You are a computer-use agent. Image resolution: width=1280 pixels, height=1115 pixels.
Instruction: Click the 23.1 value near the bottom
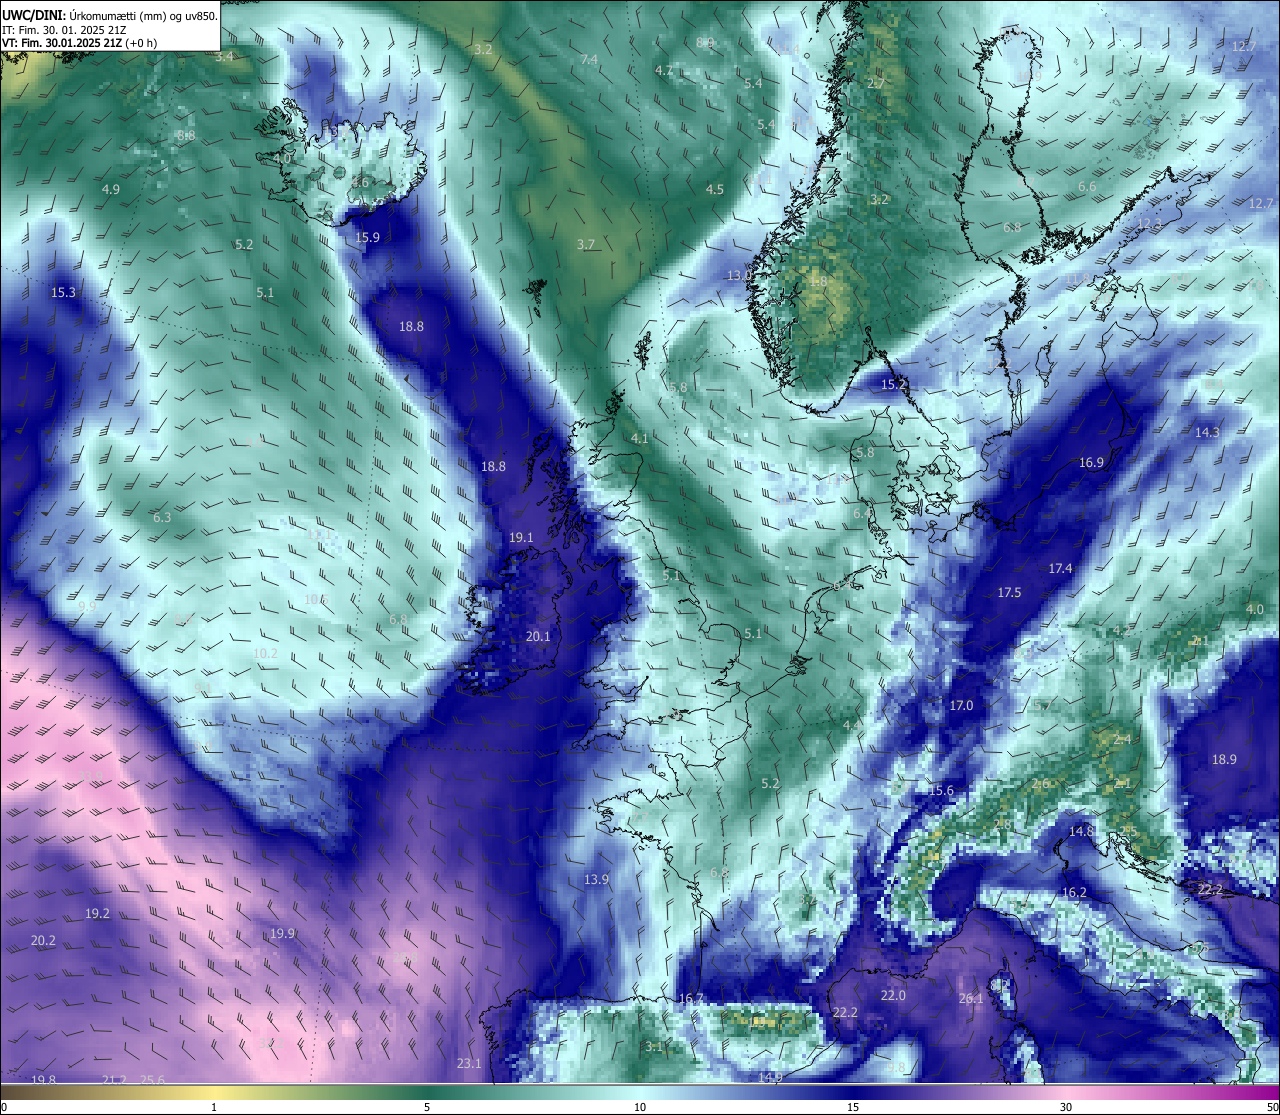(x=469, y=1063)
